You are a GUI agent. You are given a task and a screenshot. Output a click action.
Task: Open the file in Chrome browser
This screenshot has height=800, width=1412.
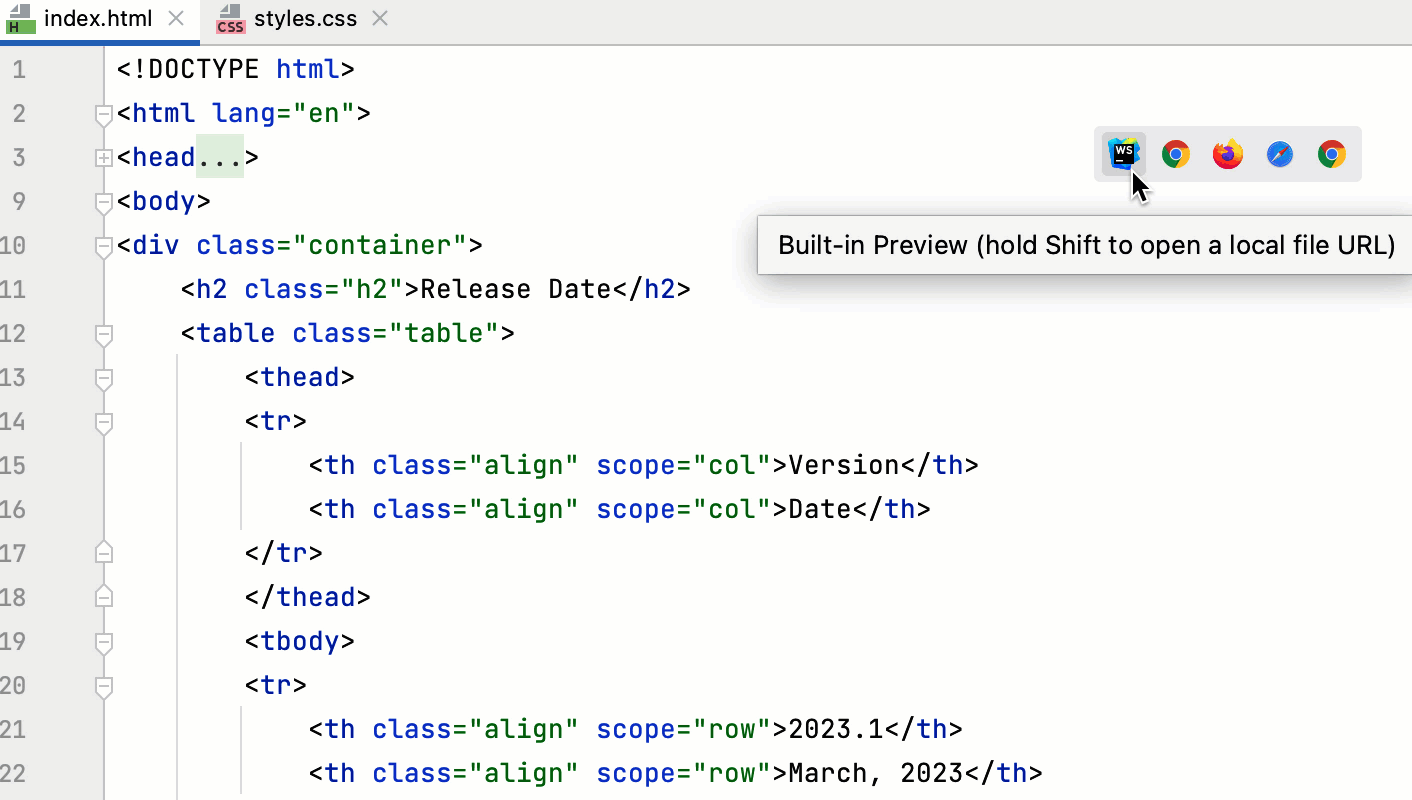coord(1176,154)
